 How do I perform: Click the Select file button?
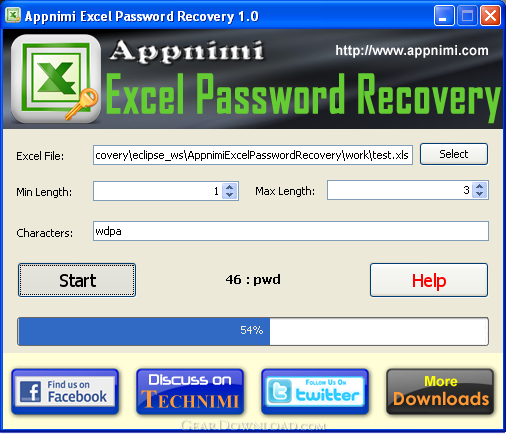click(454, 154)
